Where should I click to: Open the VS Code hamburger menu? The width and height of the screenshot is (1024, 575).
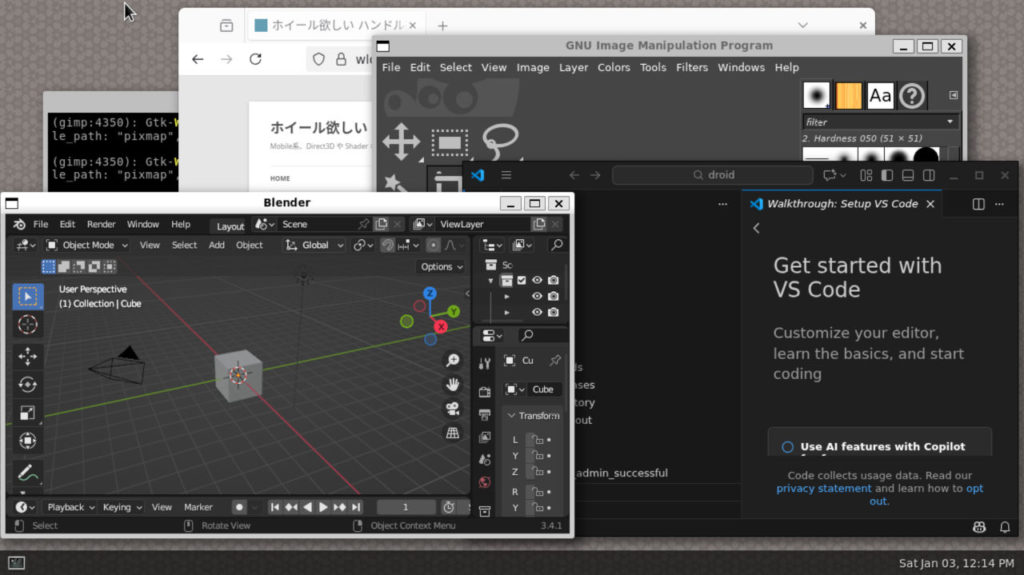(506, 175)
